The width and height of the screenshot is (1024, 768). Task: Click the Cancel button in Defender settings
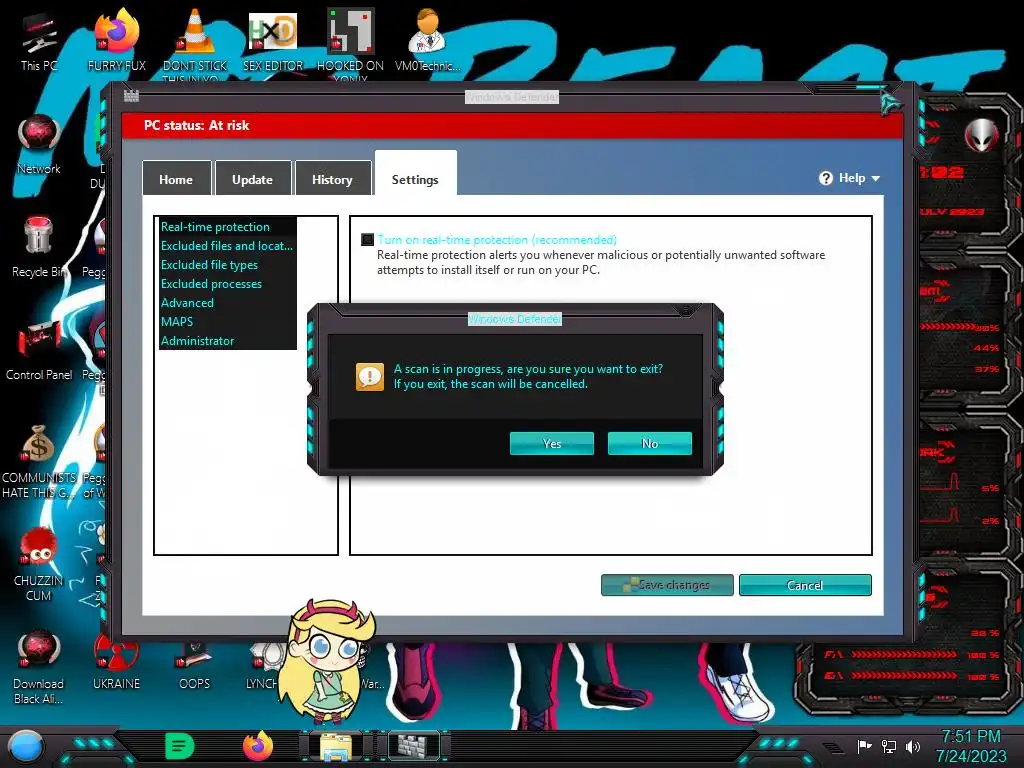805,584
